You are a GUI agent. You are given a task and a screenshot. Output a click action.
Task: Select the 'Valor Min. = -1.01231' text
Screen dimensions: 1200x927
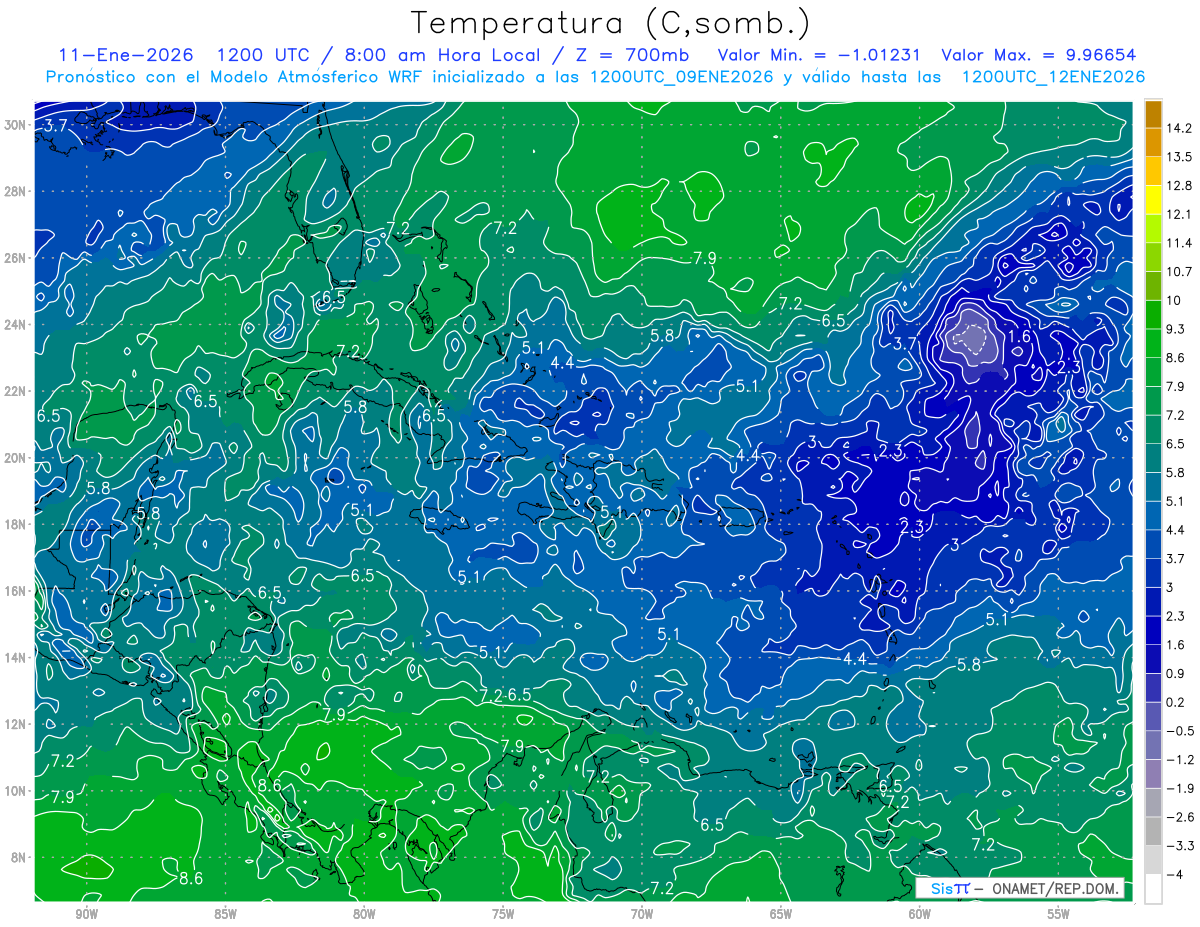[x=820, y=55]
